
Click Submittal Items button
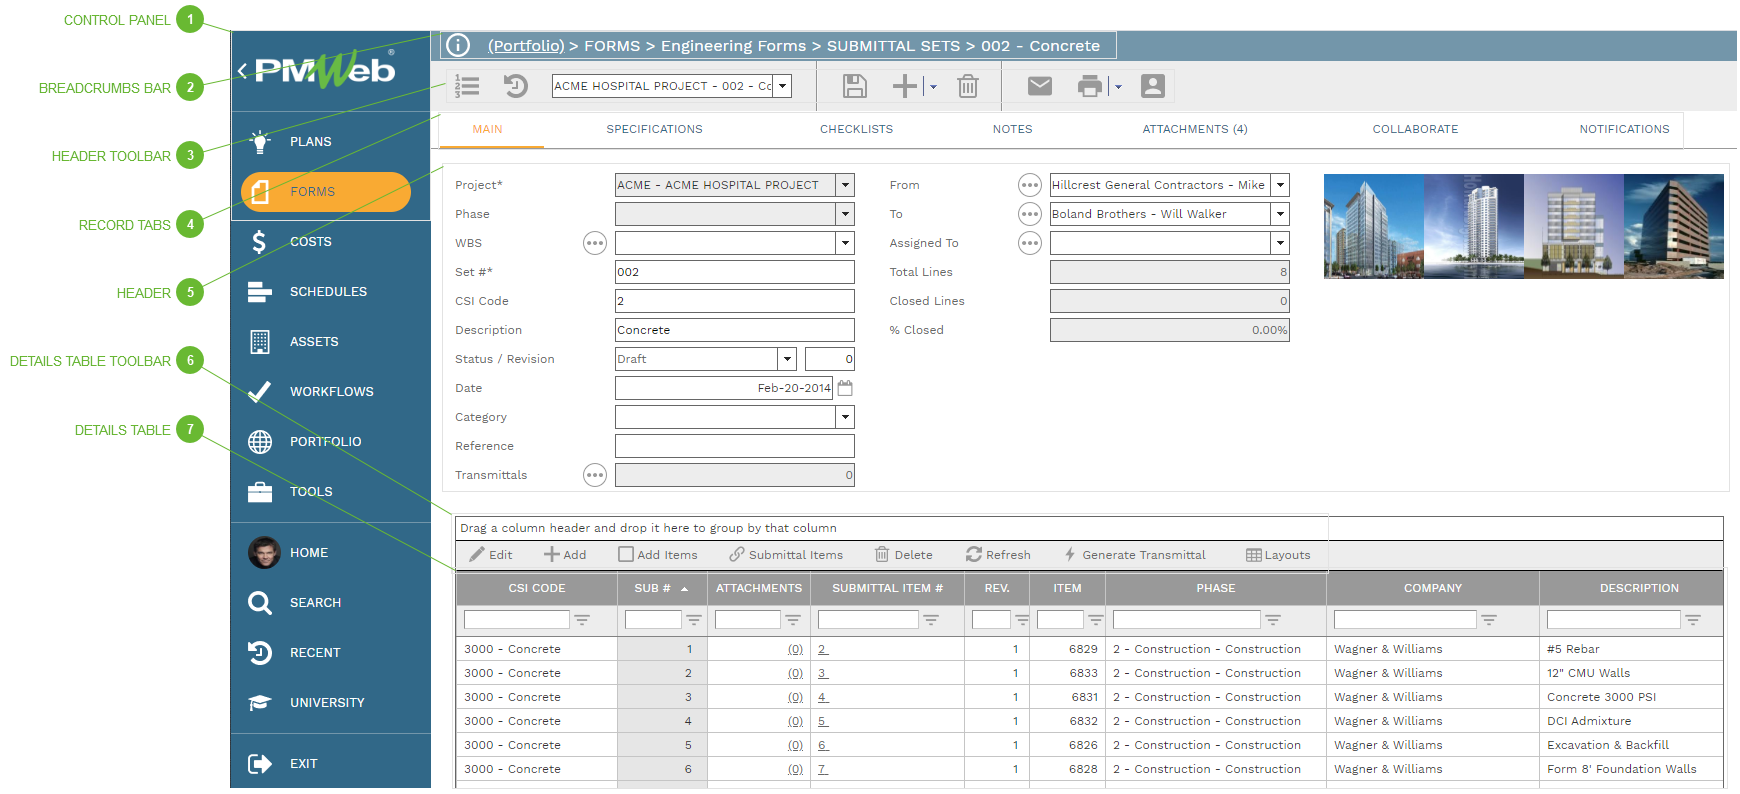coord(786,555)
